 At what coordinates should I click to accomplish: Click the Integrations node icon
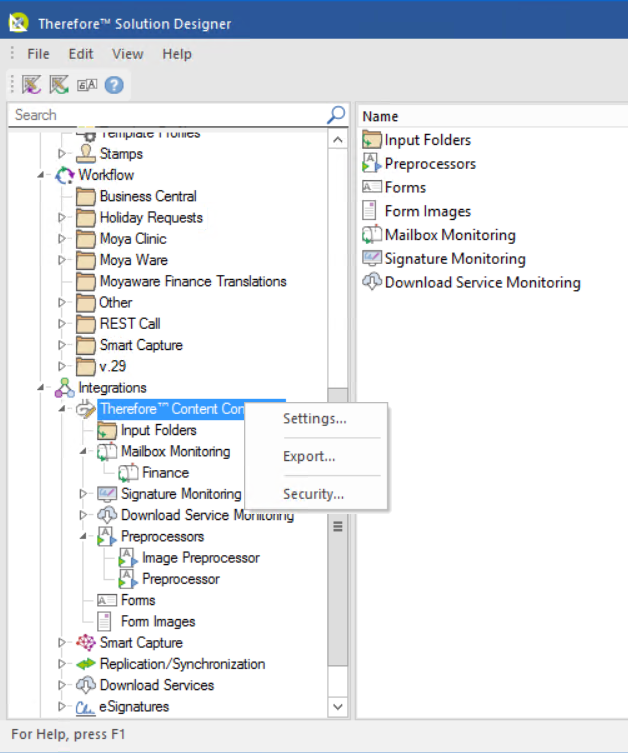click(64, 388)
